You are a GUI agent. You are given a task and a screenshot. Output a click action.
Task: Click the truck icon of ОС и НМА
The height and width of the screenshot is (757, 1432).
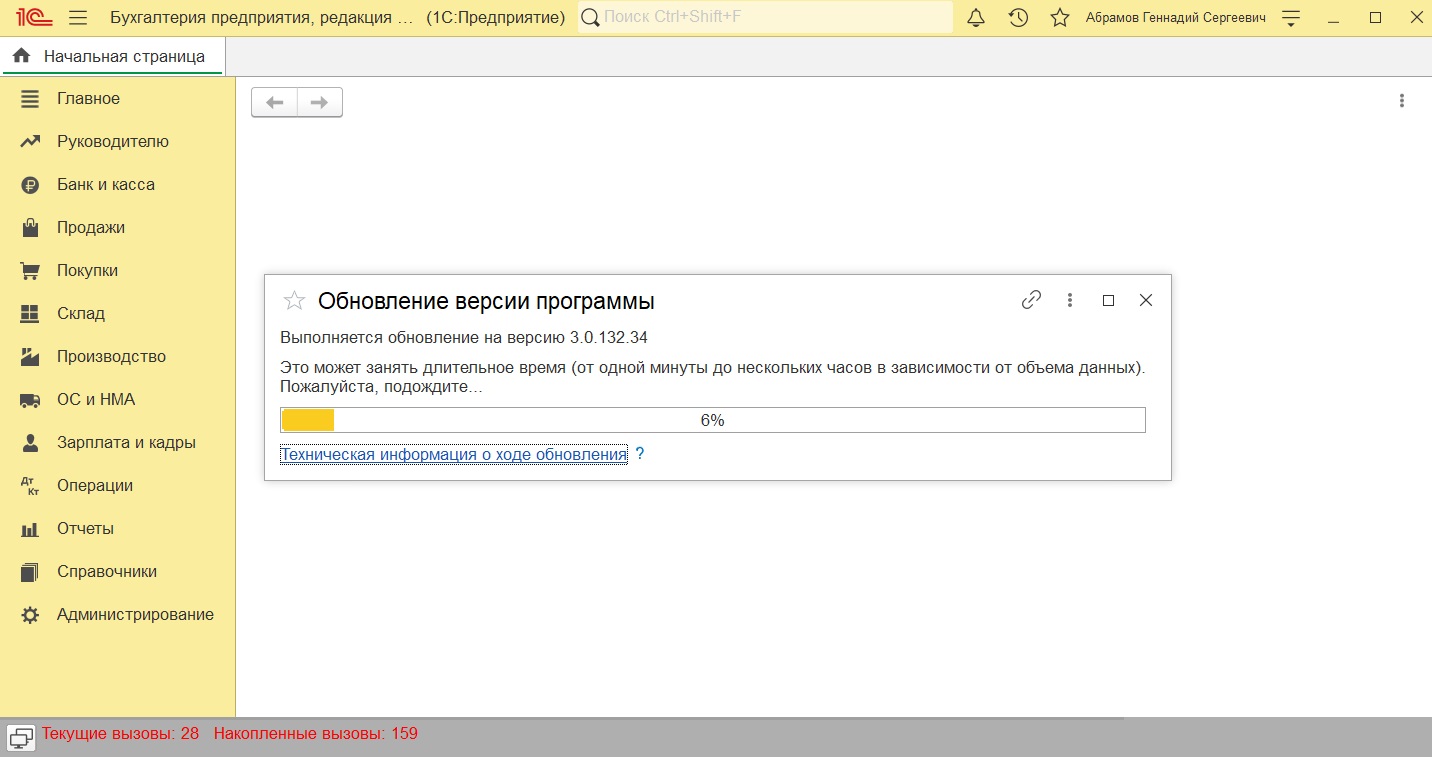point(30,400)
